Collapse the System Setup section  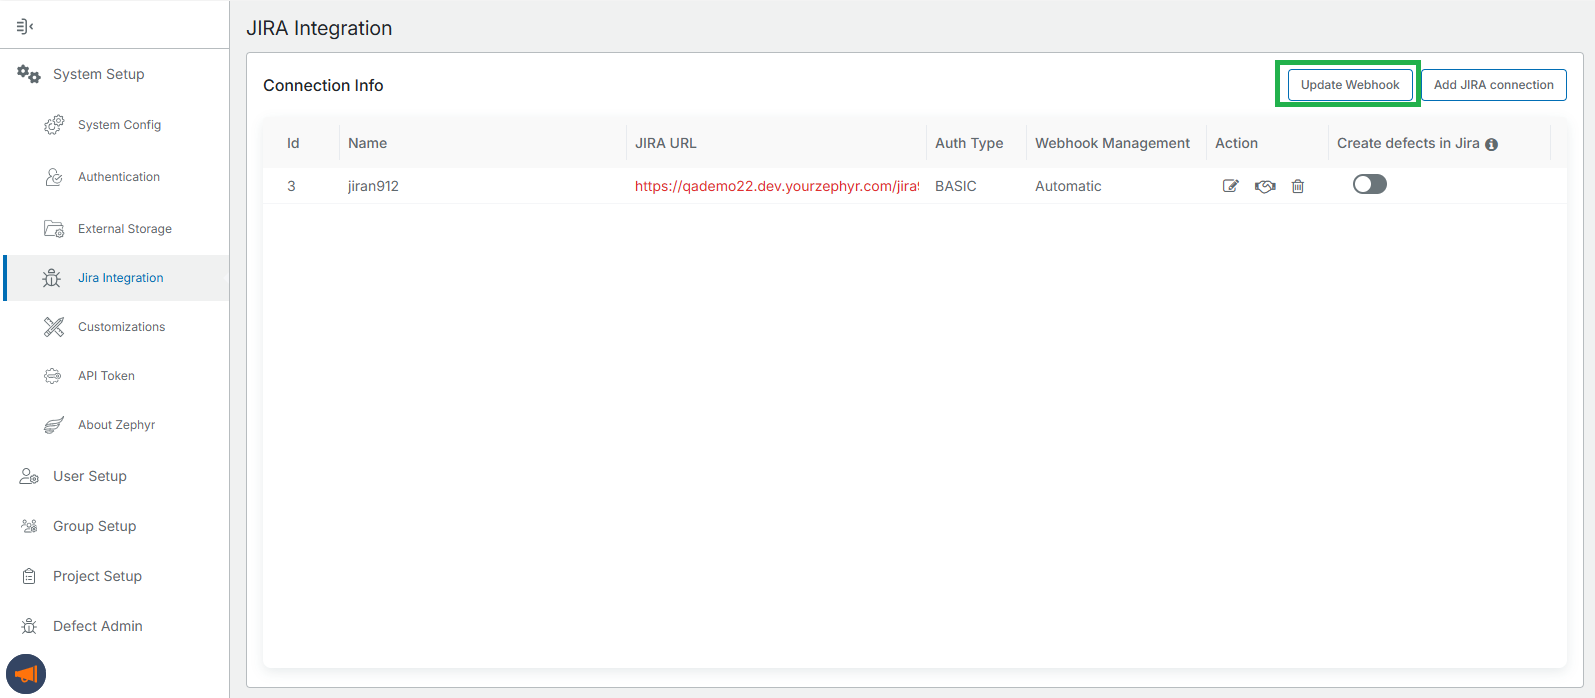tap(98, 74)
